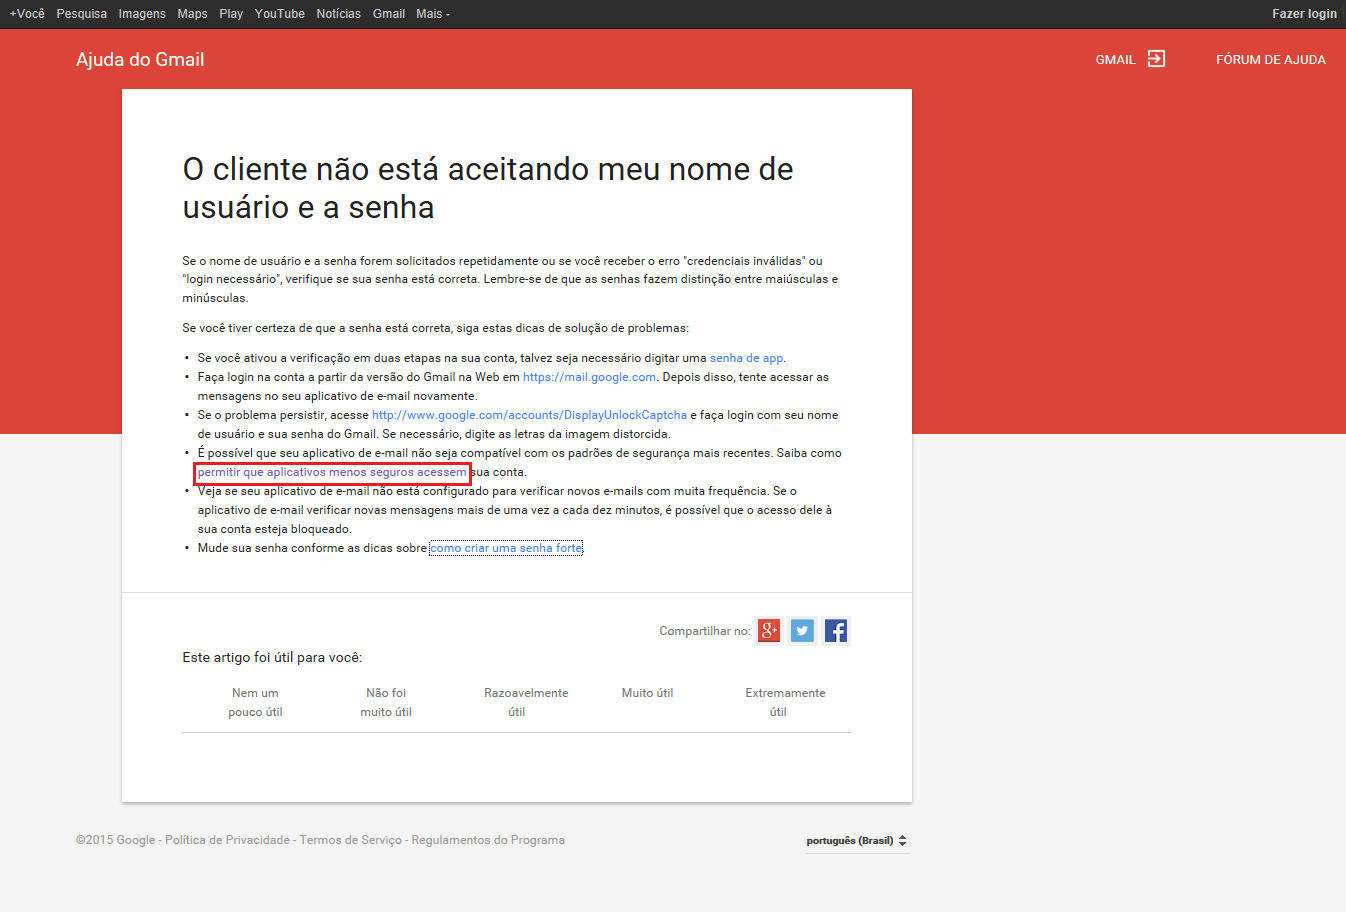This screenshot has width=1346, height=912.
Task: Share article on Twitter
Action: pyautogui.click(x=802, y=631)
